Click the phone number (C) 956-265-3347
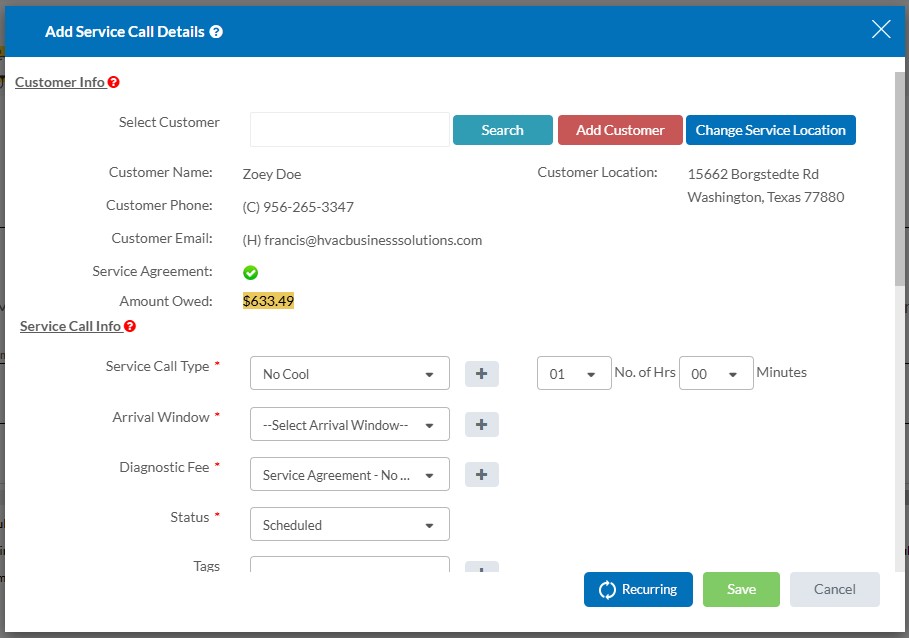909x638 pixels. coord(298,207)
